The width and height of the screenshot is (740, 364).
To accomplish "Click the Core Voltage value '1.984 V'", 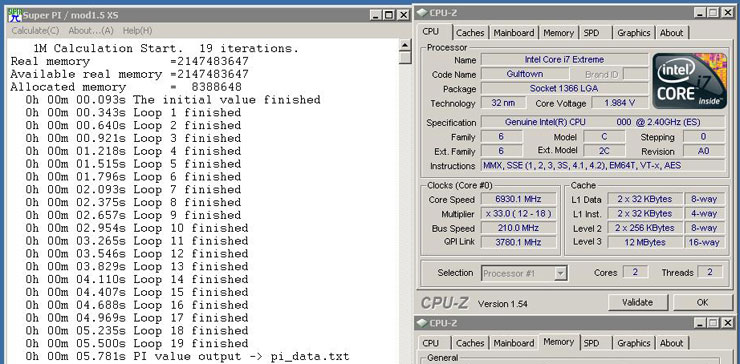I will coord(620,103).
